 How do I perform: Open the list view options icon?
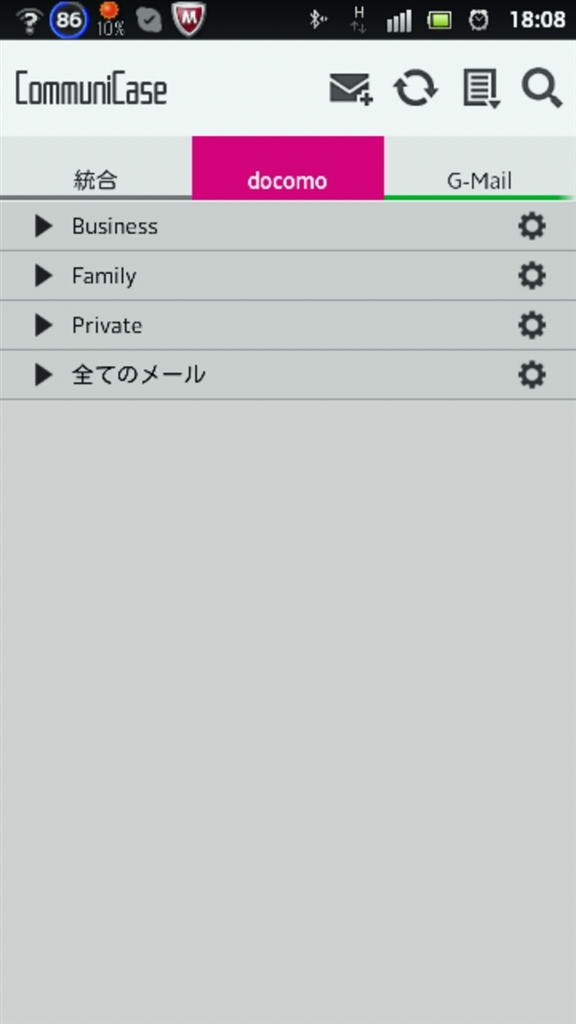coord(482,88)
